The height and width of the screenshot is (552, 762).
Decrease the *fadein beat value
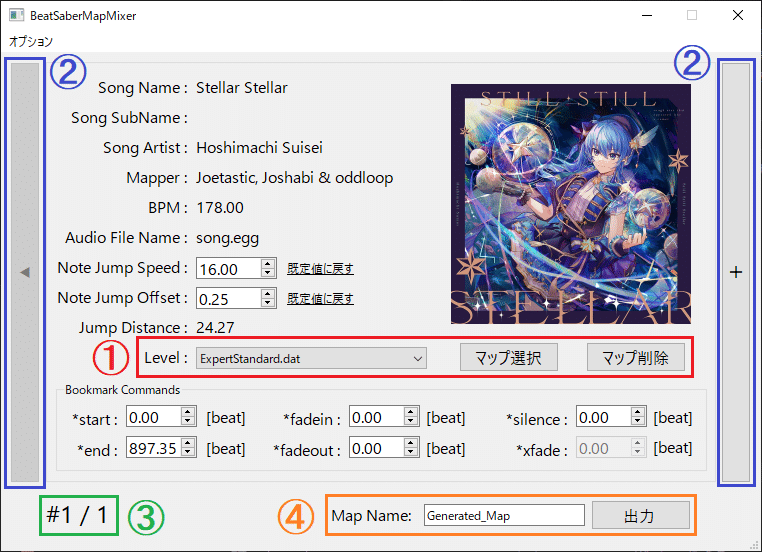point(411,421)
